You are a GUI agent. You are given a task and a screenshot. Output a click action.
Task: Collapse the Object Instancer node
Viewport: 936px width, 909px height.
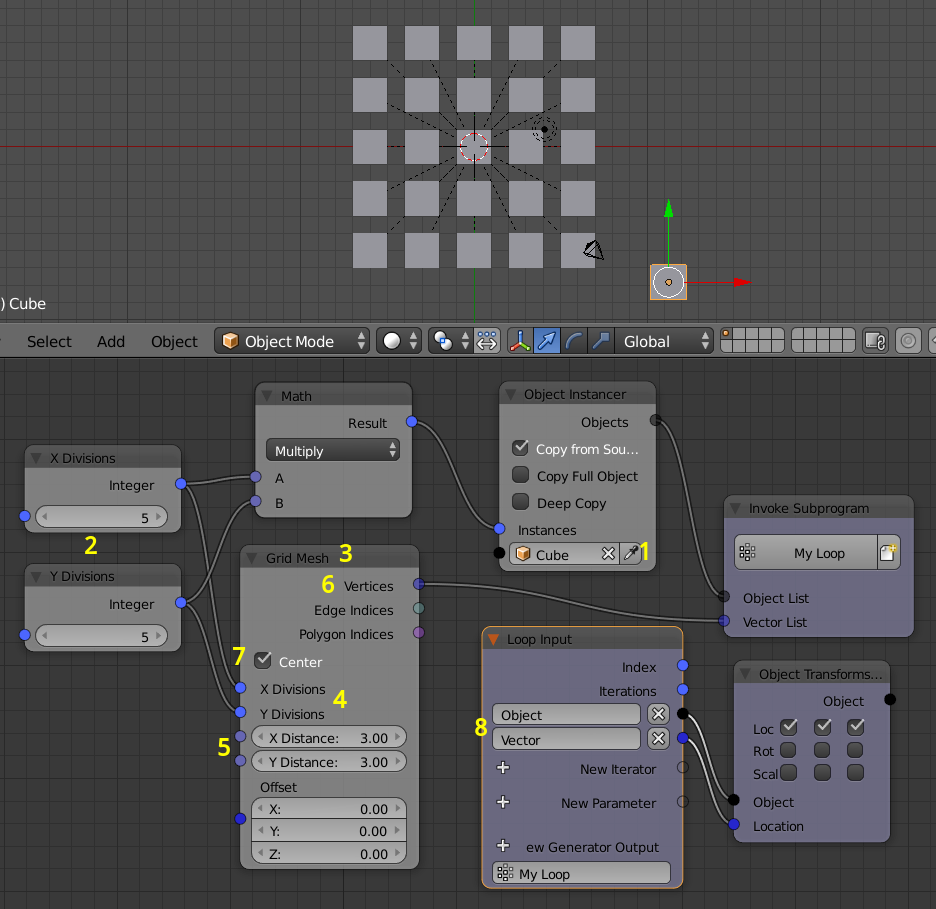(510, 395)
